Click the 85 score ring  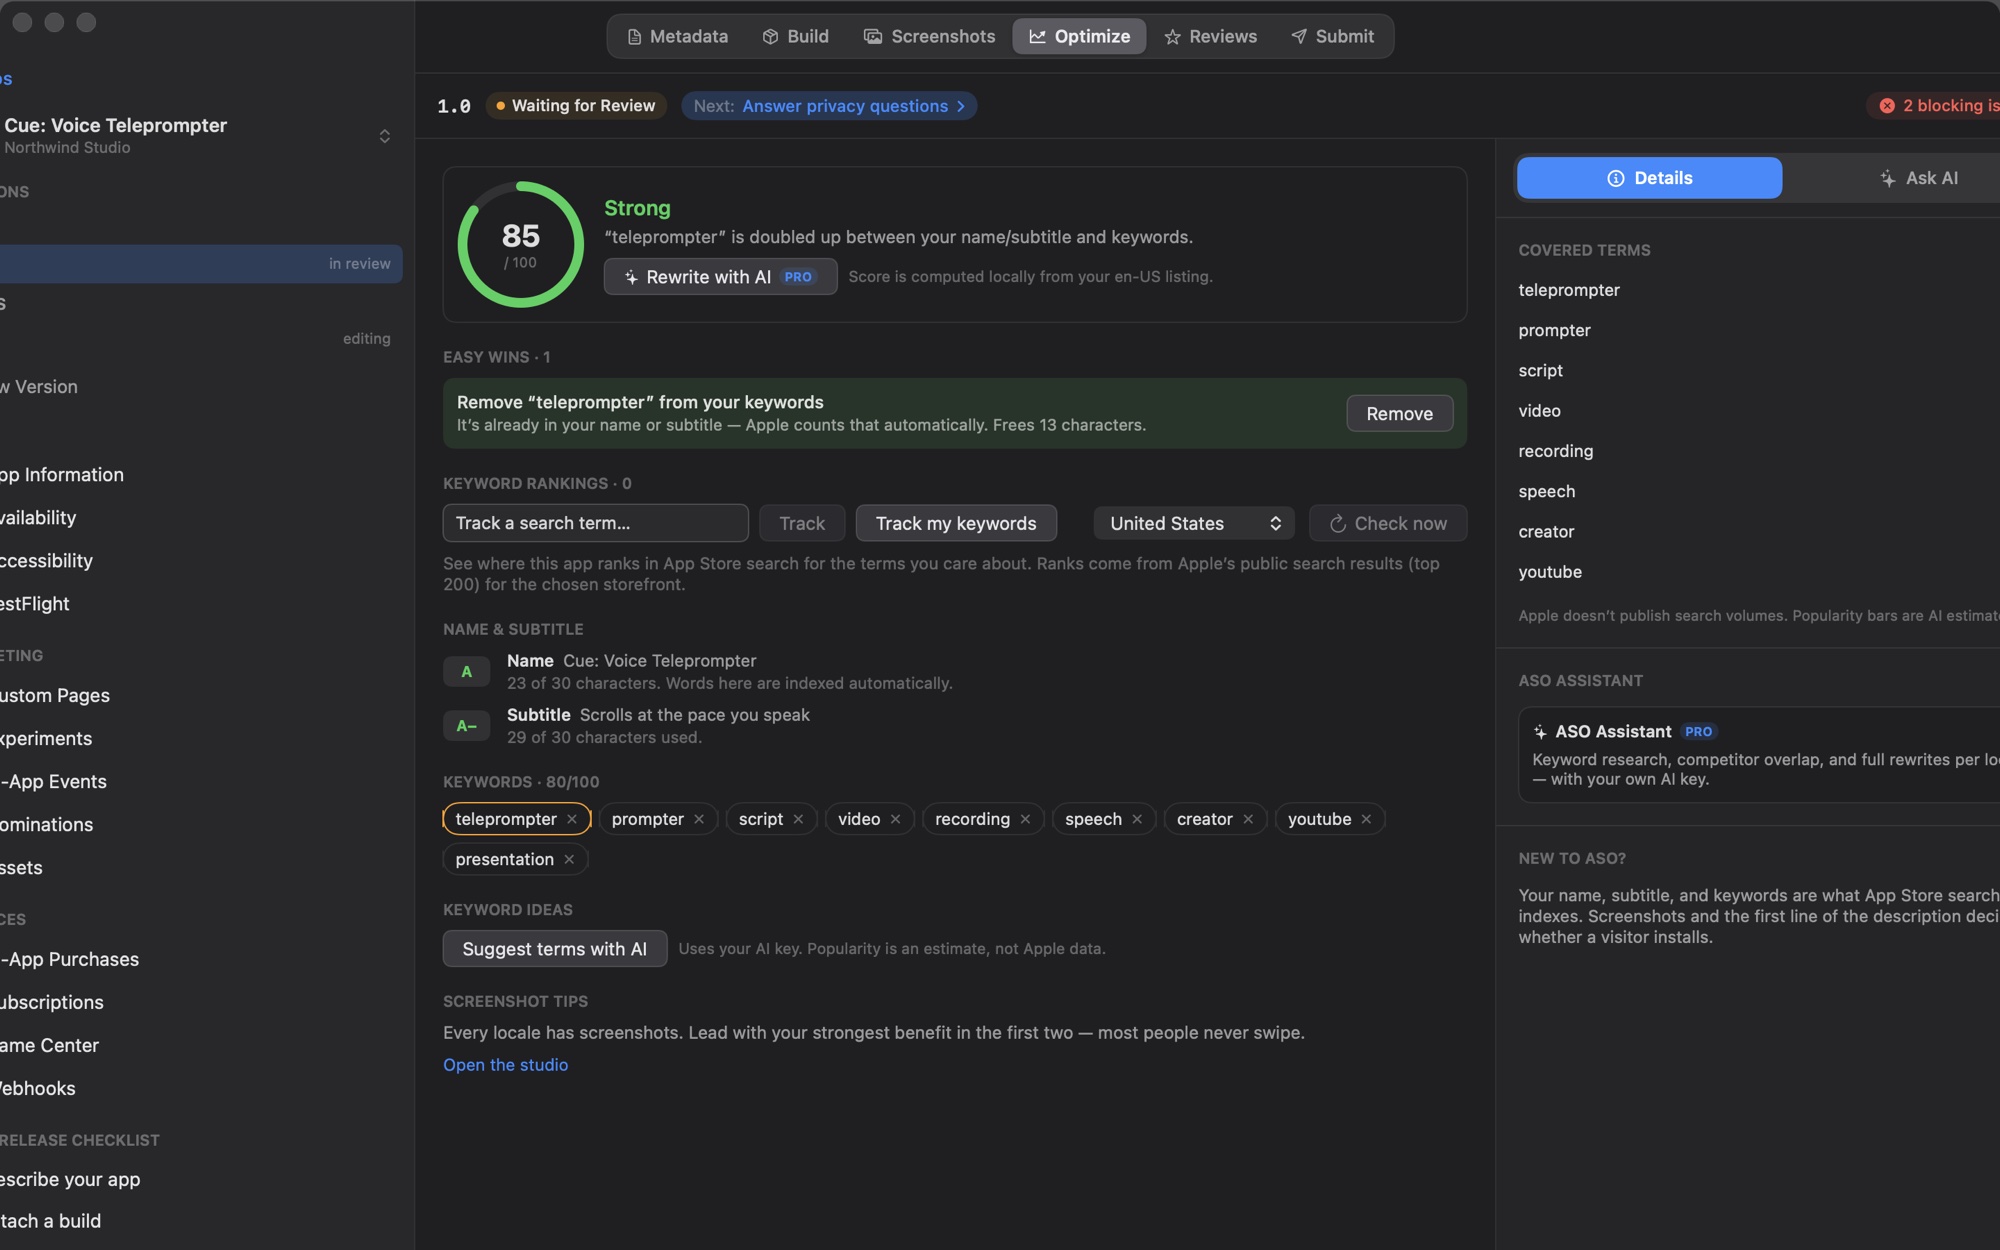(x=520, y=244)
